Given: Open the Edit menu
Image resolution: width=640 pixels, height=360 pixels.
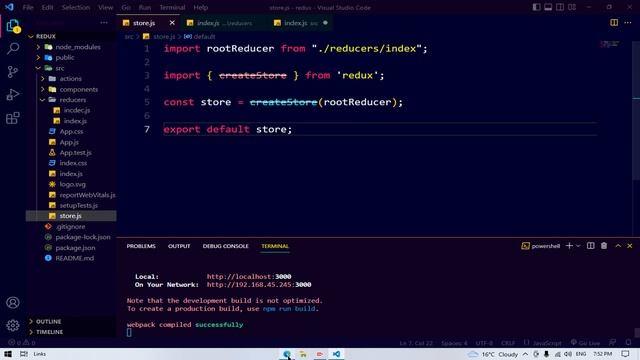Looking at the screenshot, I should [x=47, y=7].
